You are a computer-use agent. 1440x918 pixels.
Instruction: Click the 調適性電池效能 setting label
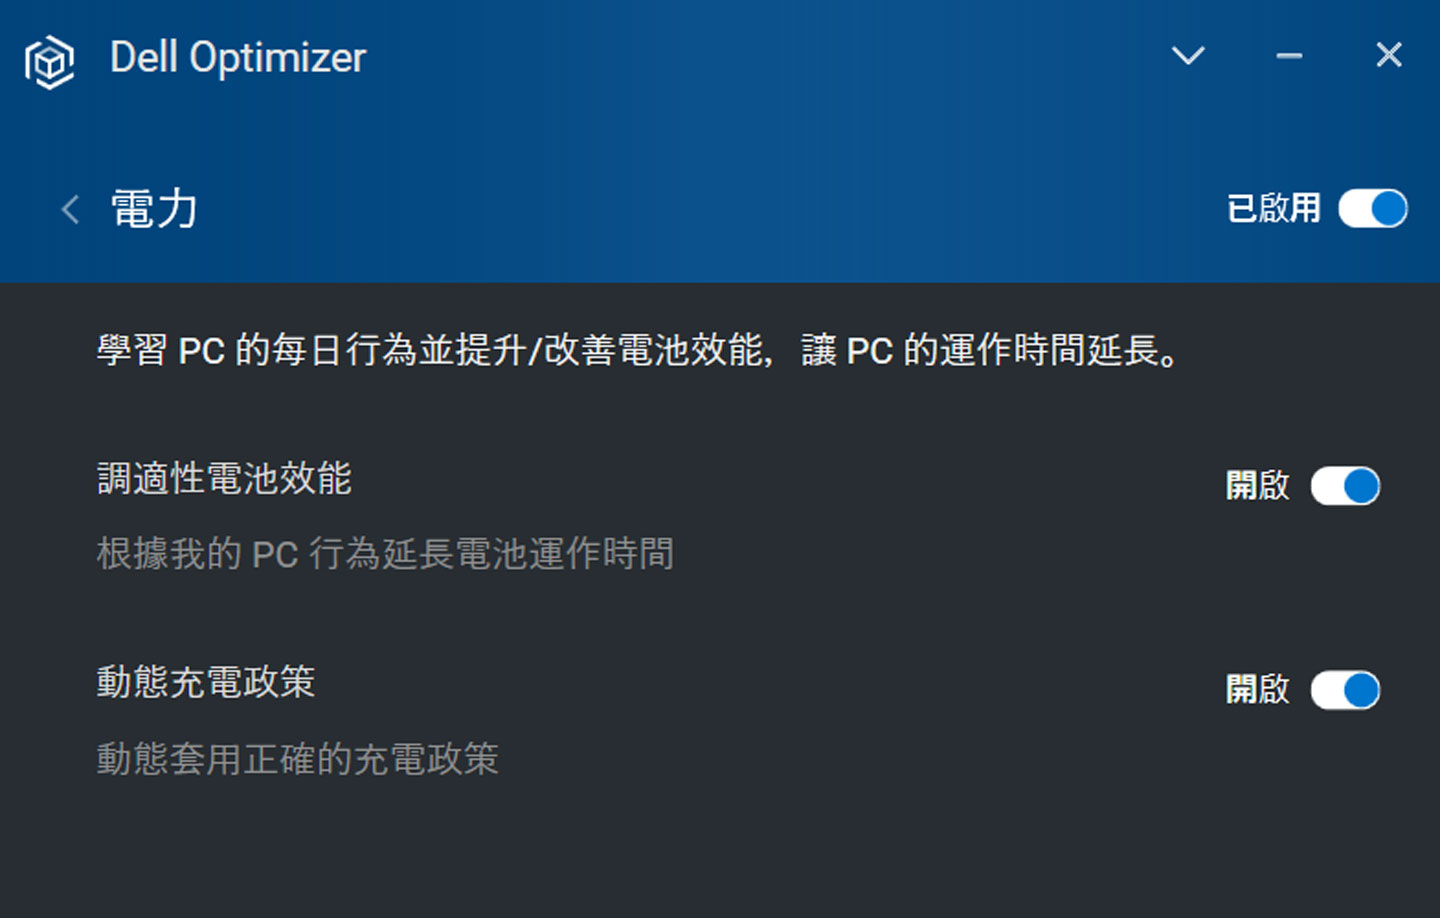224,480
